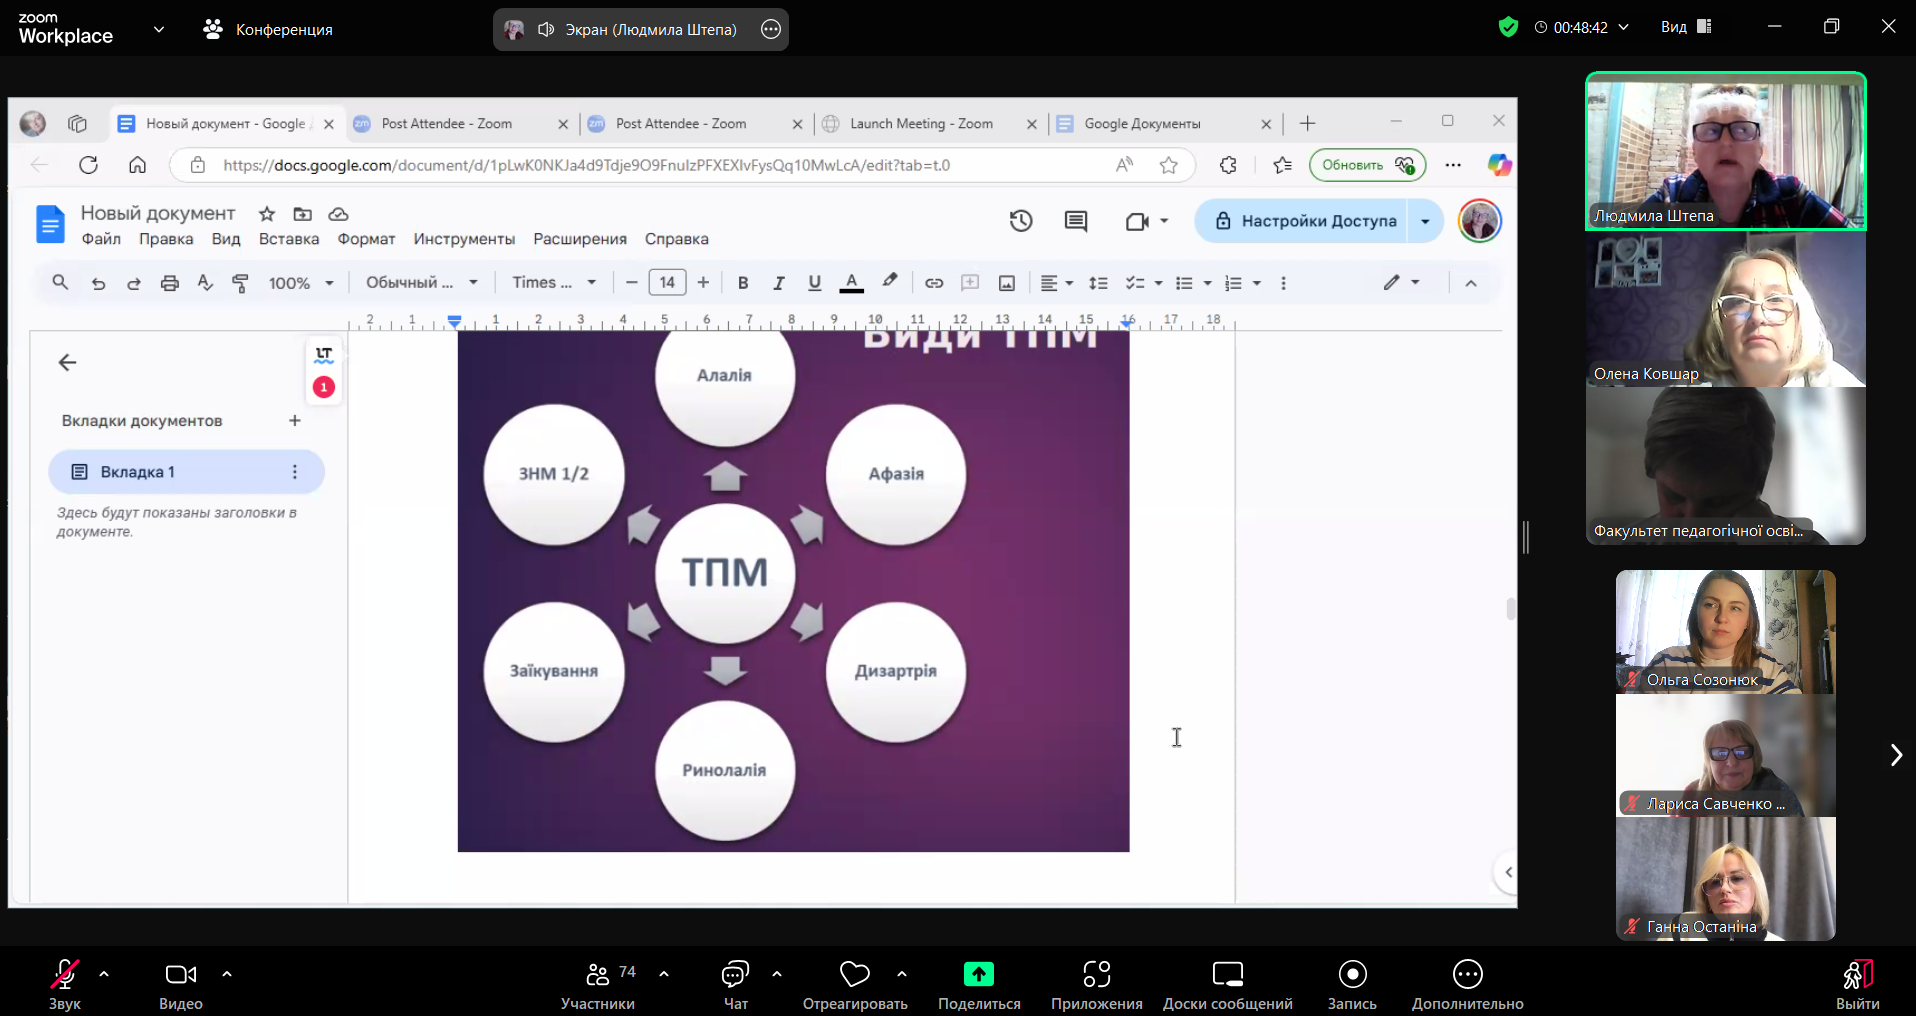The width and height of the screenshot is (1916, 1016).
Task: Open the 100% zoom level dropdown
Action: [x=300, y=283]
